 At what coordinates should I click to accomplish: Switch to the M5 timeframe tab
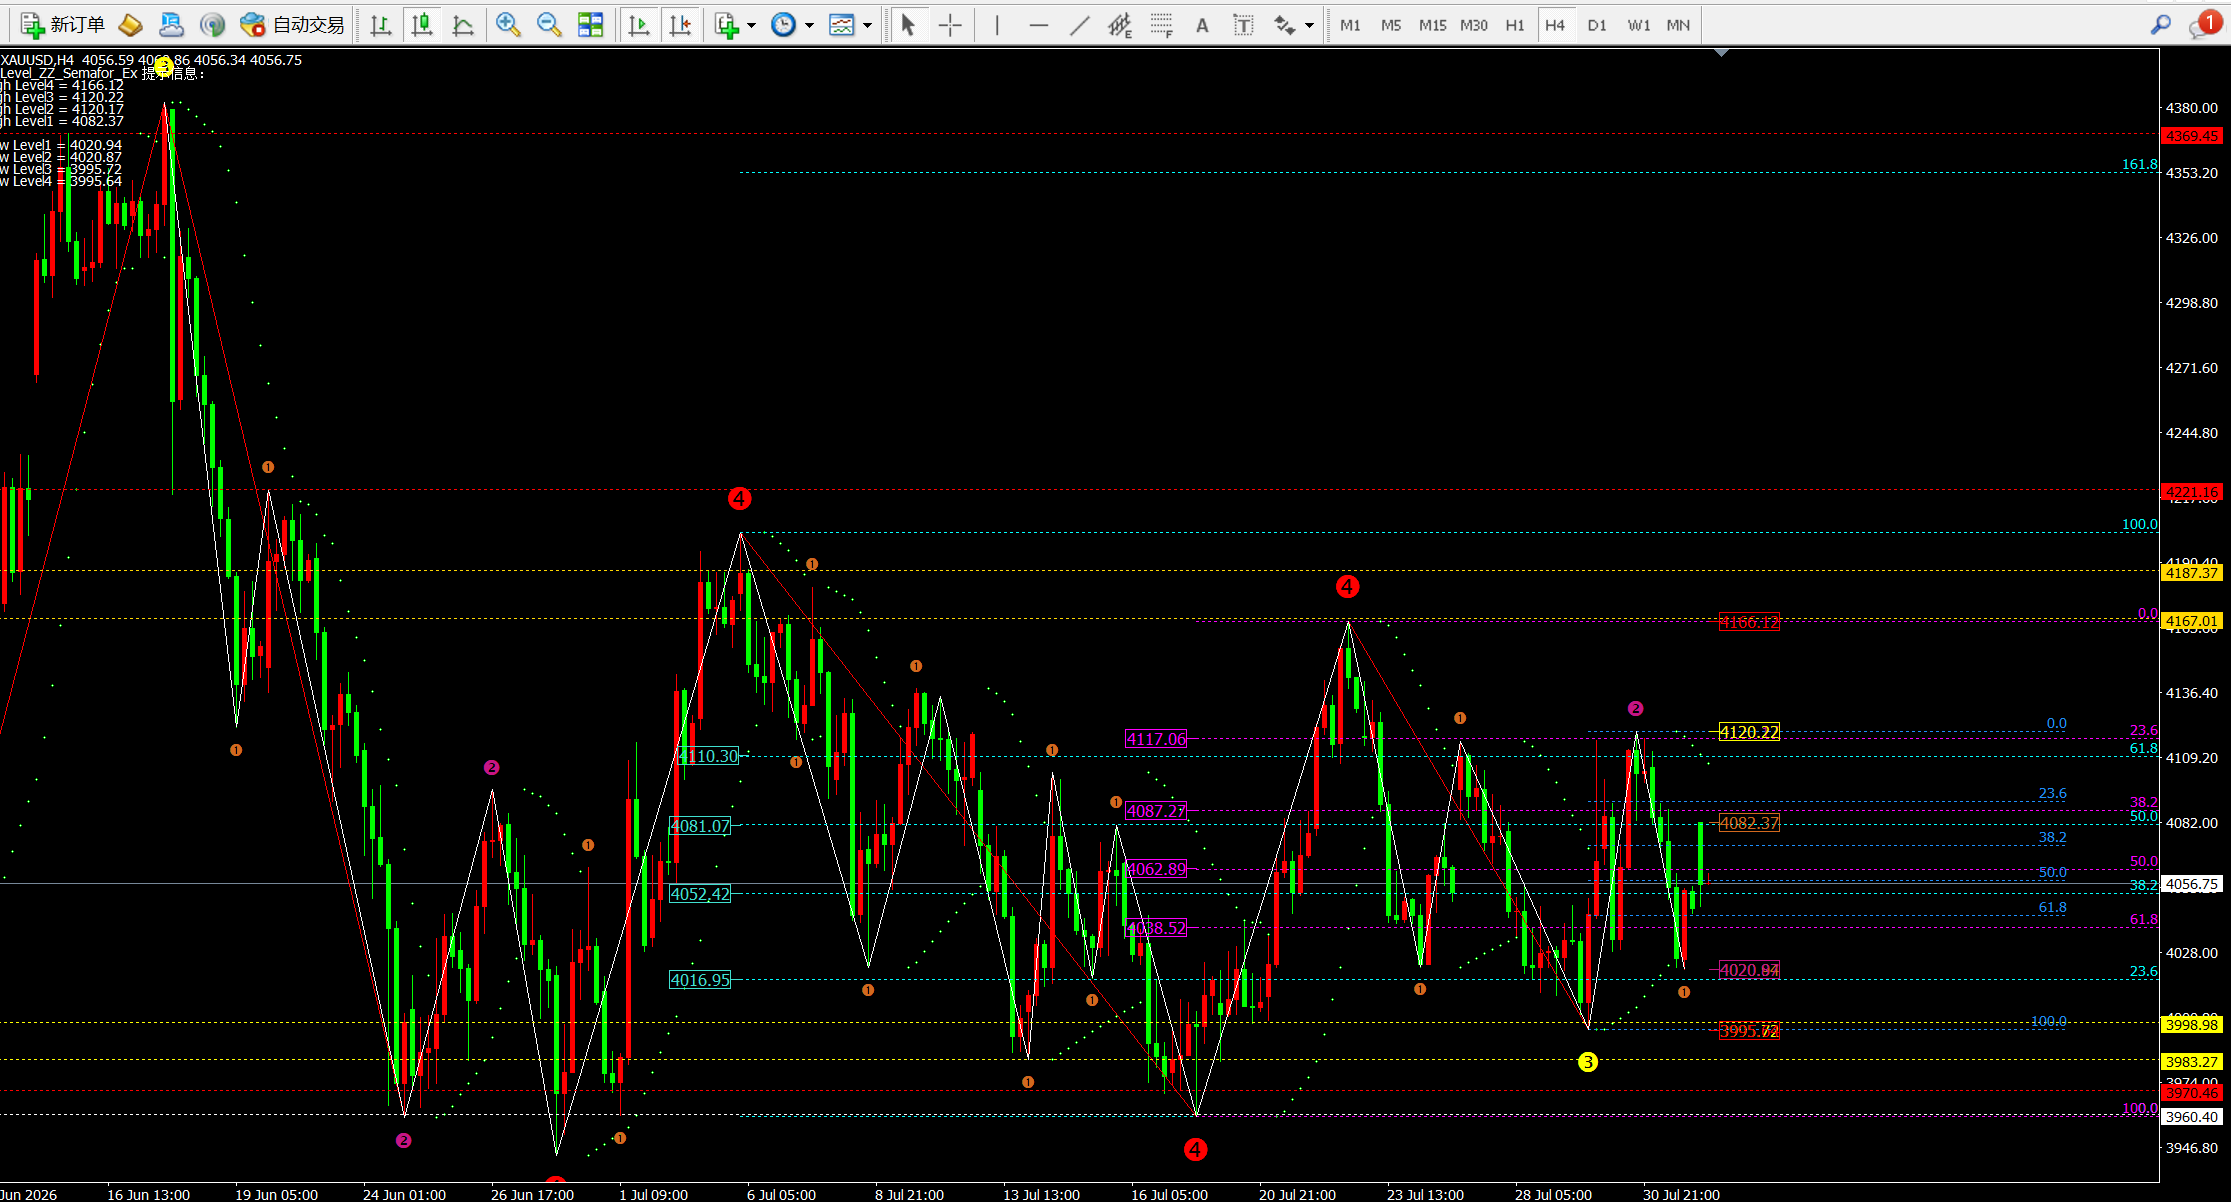[x=1391, y=25]
